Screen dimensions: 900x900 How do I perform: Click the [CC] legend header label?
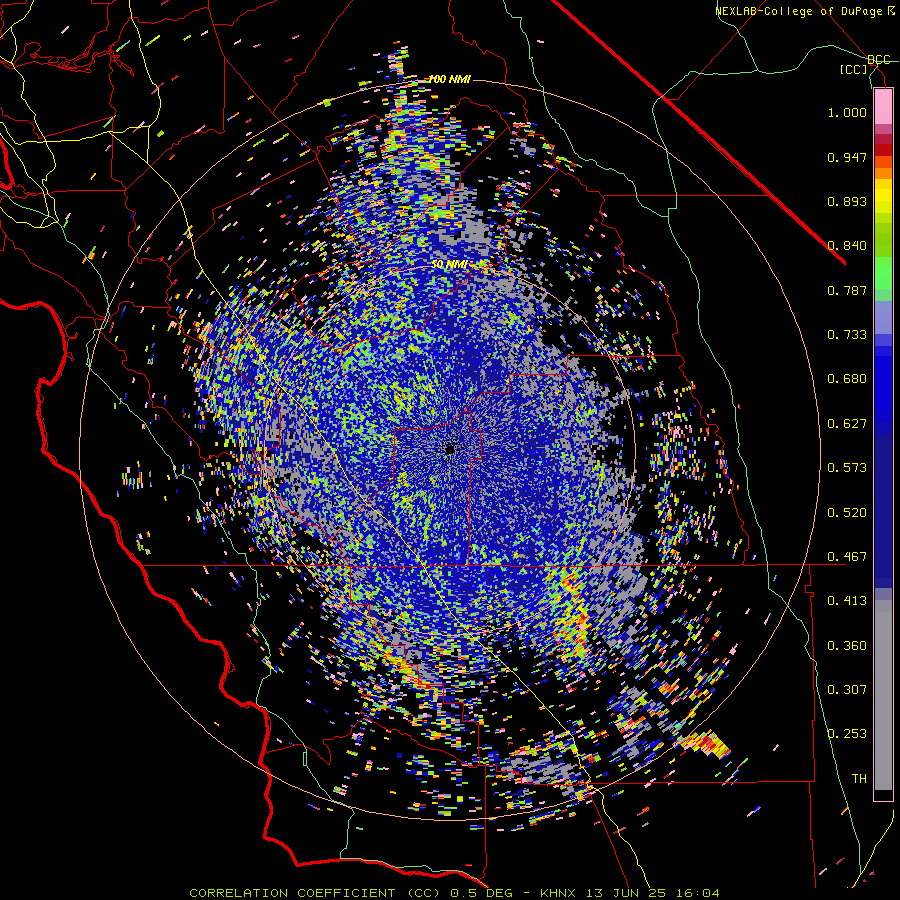[854, 69]
